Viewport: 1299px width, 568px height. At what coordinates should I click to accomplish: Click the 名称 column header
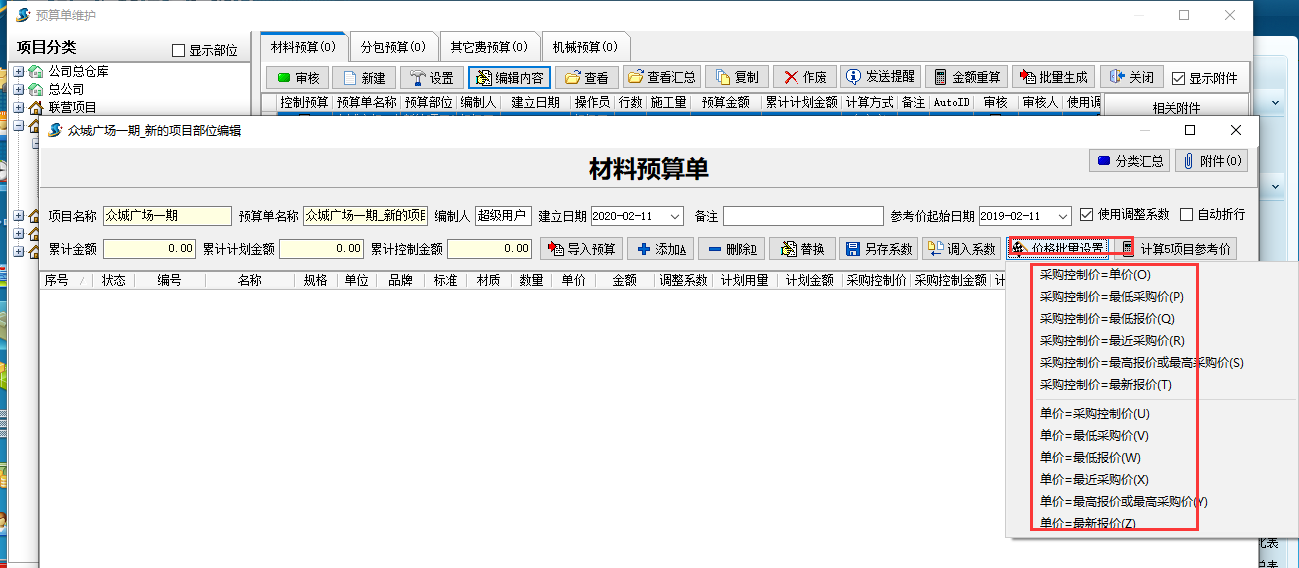coord(250,281)
